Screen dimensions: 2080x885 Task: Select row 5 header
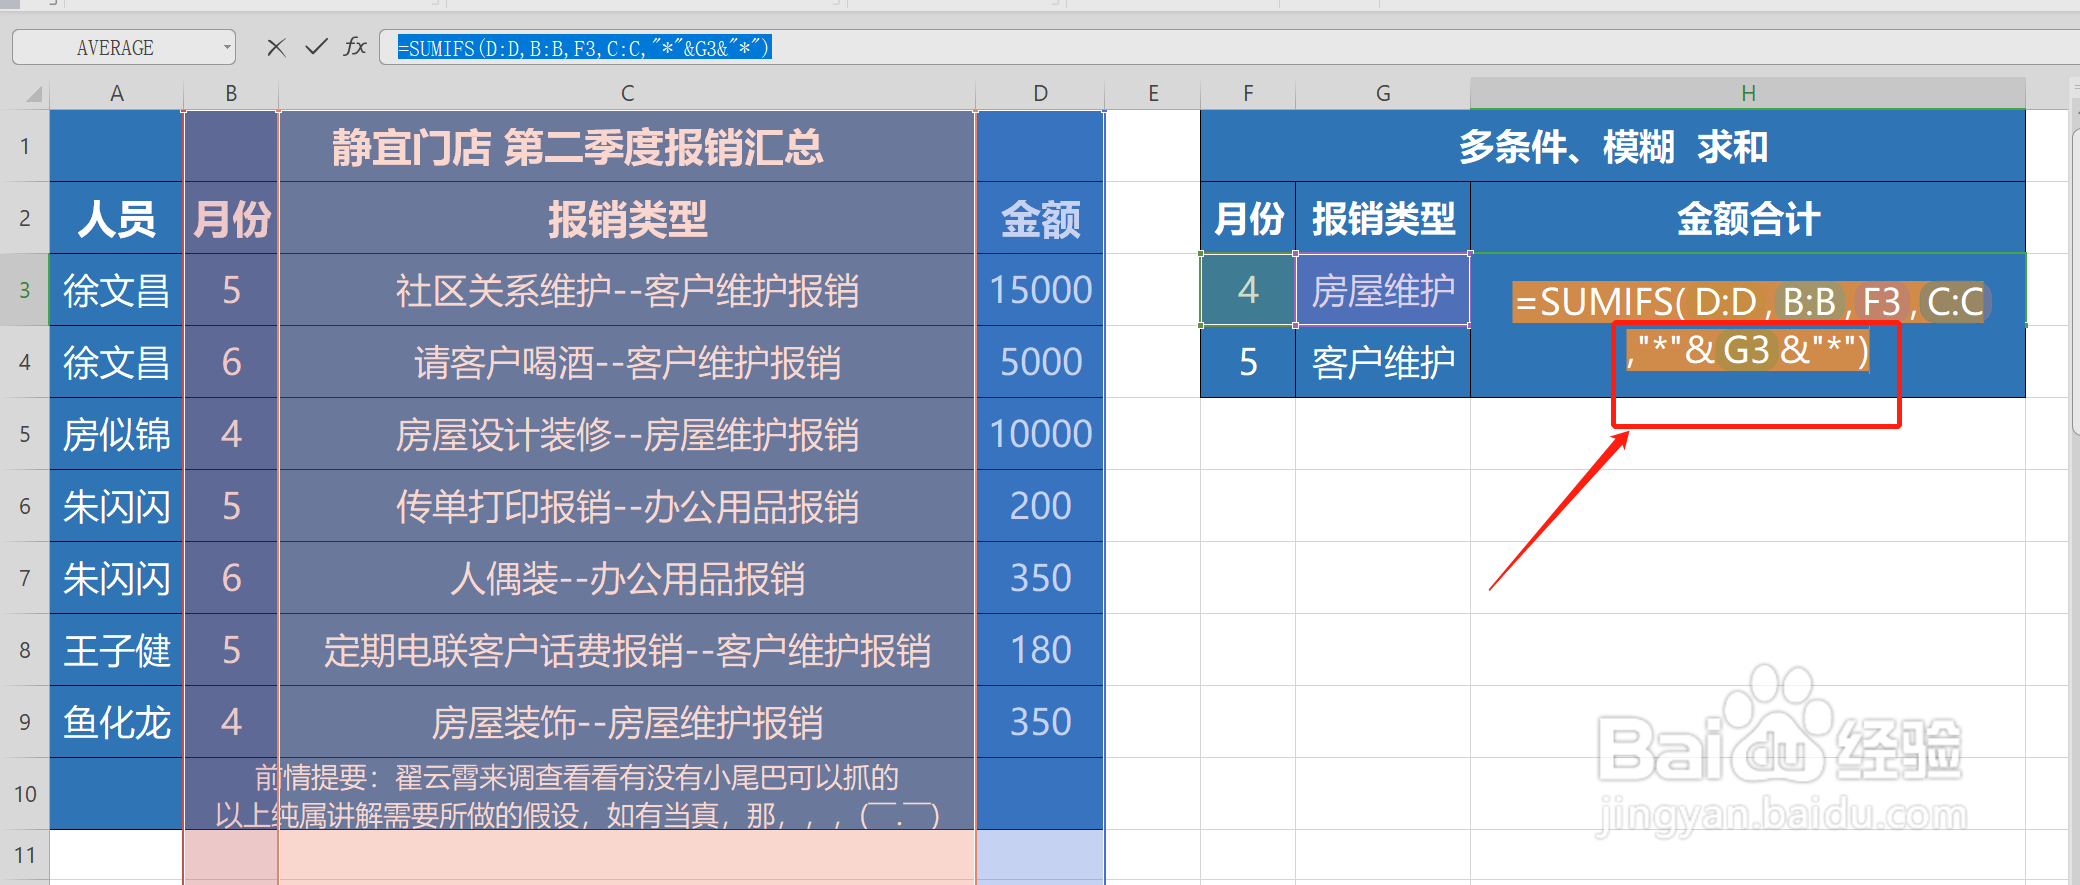tap(24, 434)
